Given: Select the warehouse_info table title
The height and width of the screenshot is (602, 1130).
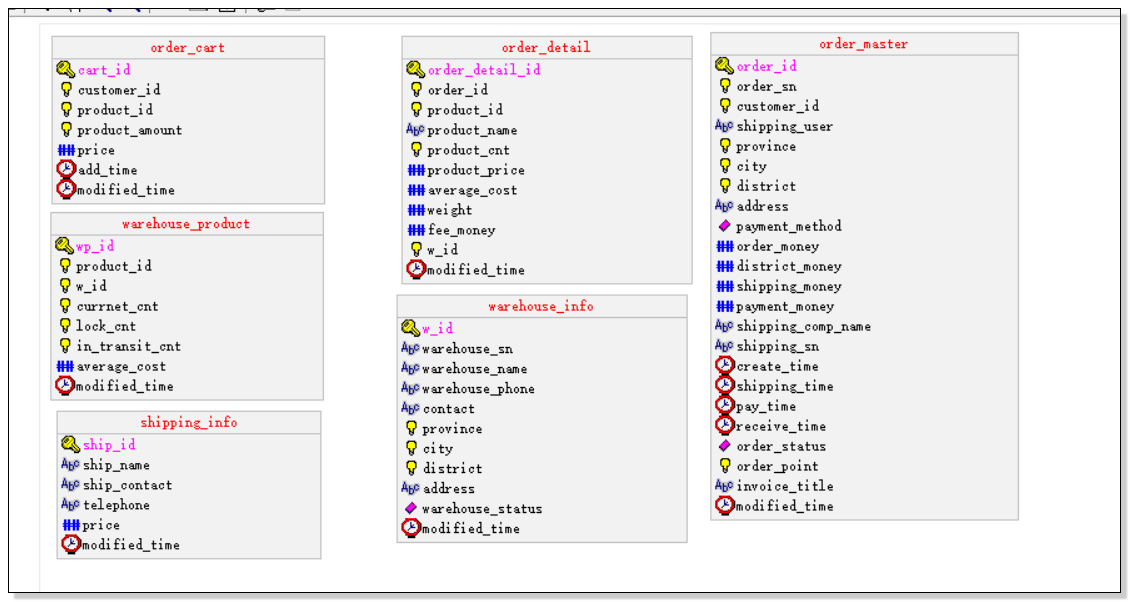Looking at the screenshot, I should click(x=540, y=306).
